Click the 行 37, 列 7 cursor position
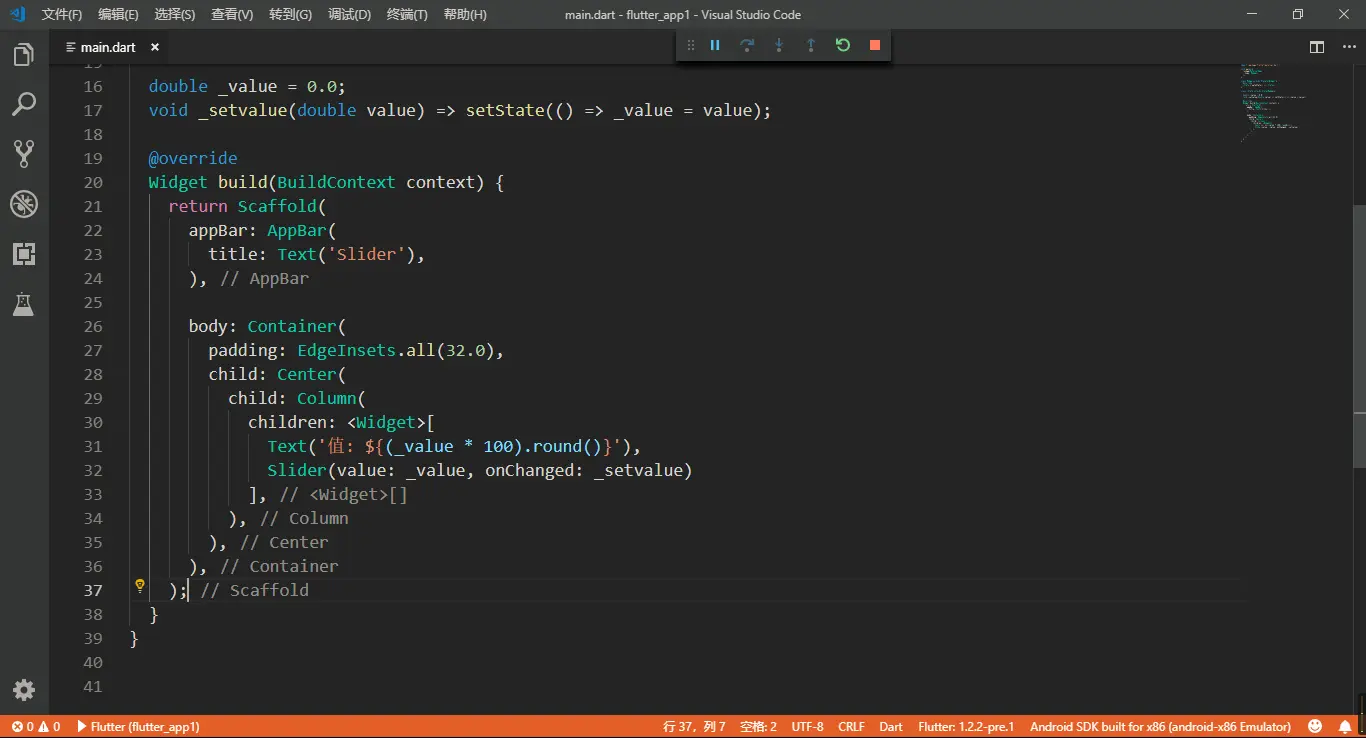 (694, 727)
